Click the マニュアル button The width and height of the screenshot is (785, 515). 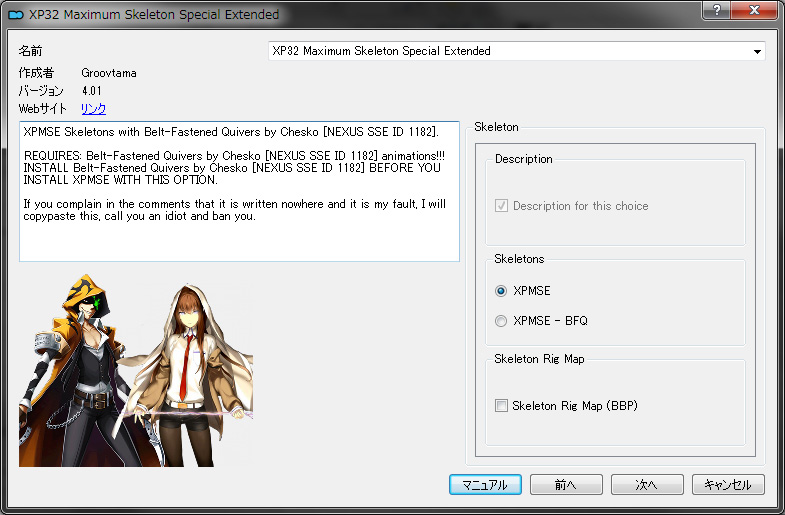pyautogui.click(x=485, y=484)
